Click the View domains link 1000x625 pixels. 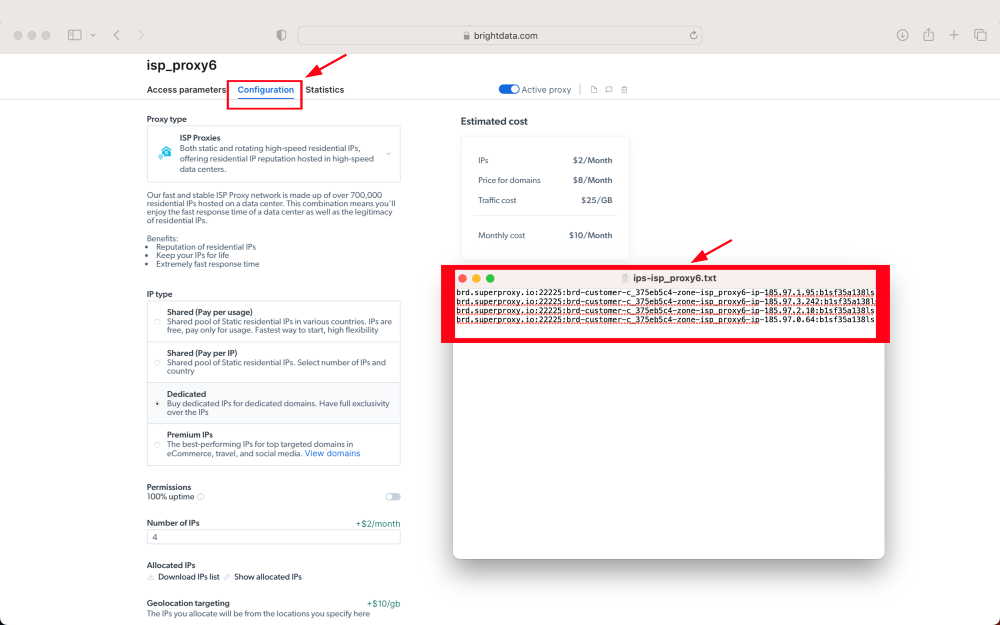(x=333, y=452)
